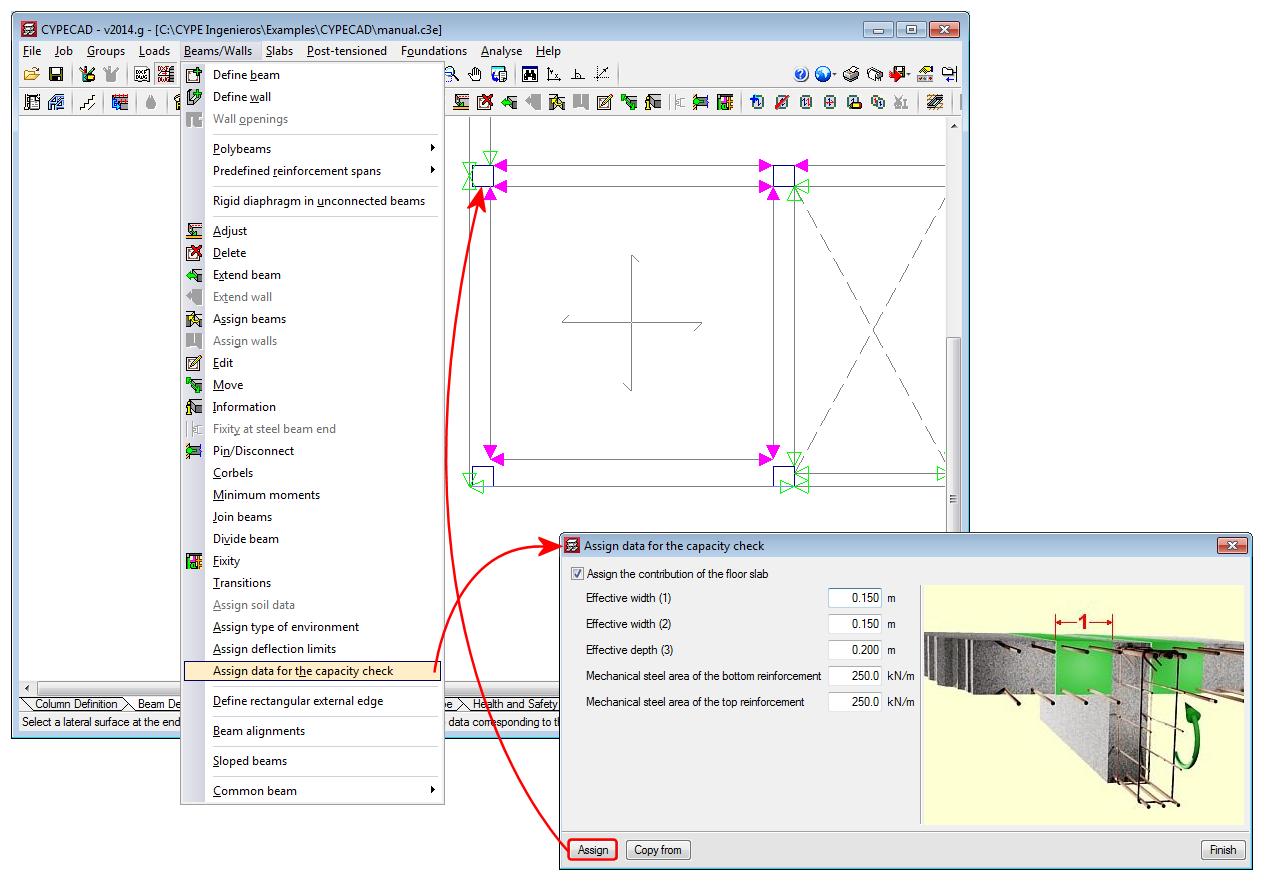
Task: Open the Analyse menu
Action: coord(501,51)
